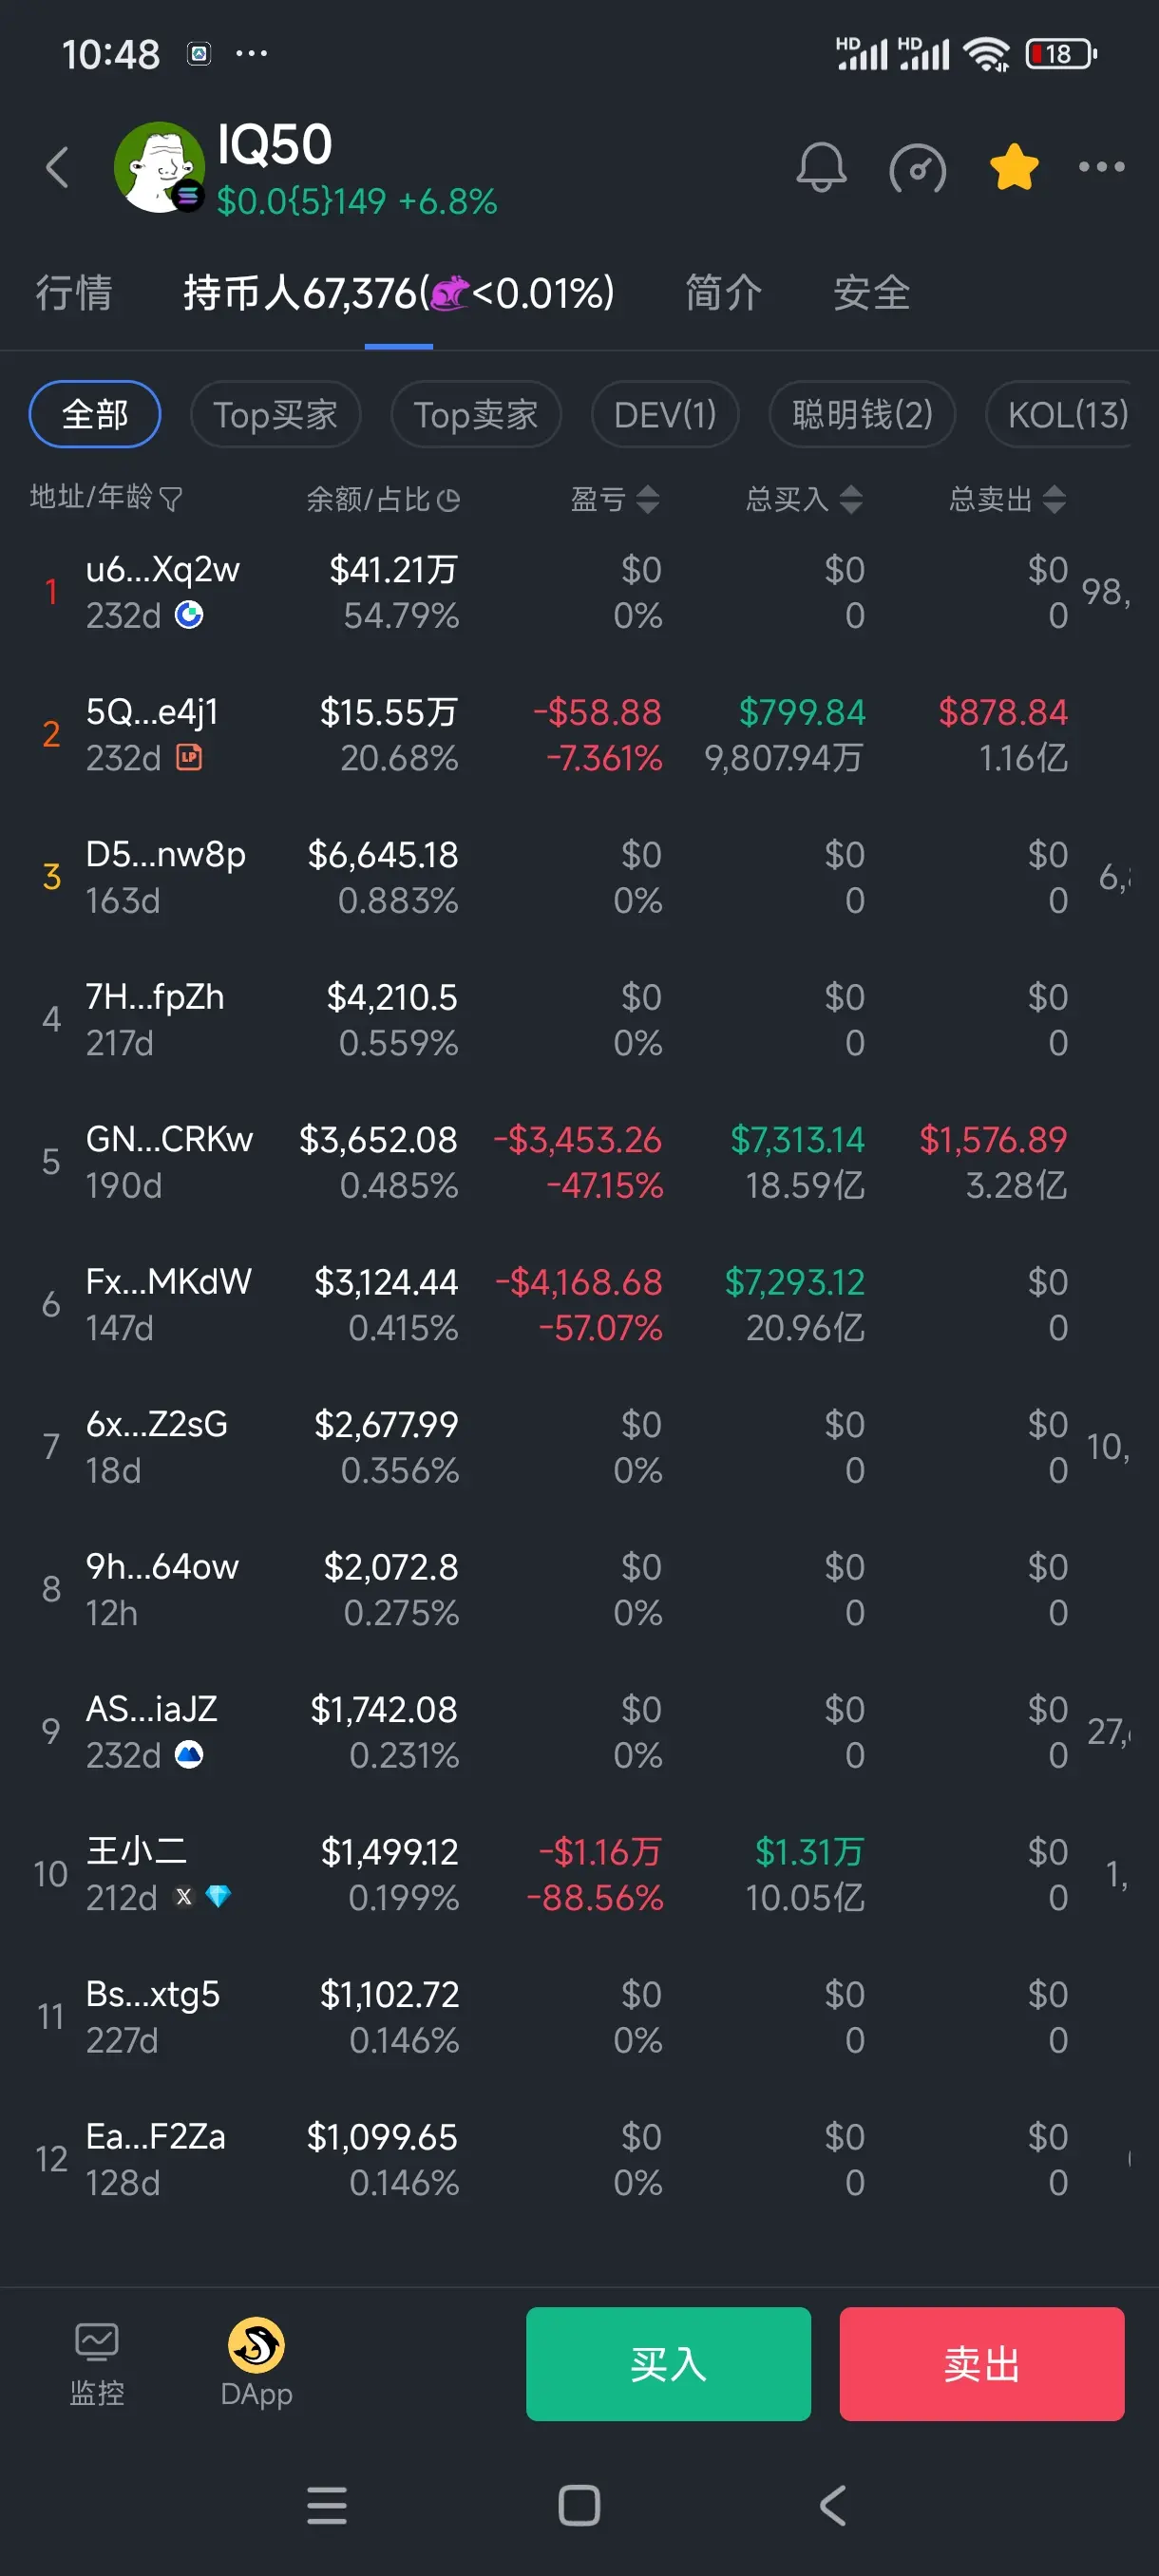Viewport: 1159px width, 2576px height.
Task: Switch to the 安全 tab
Action: click(871, 293)
